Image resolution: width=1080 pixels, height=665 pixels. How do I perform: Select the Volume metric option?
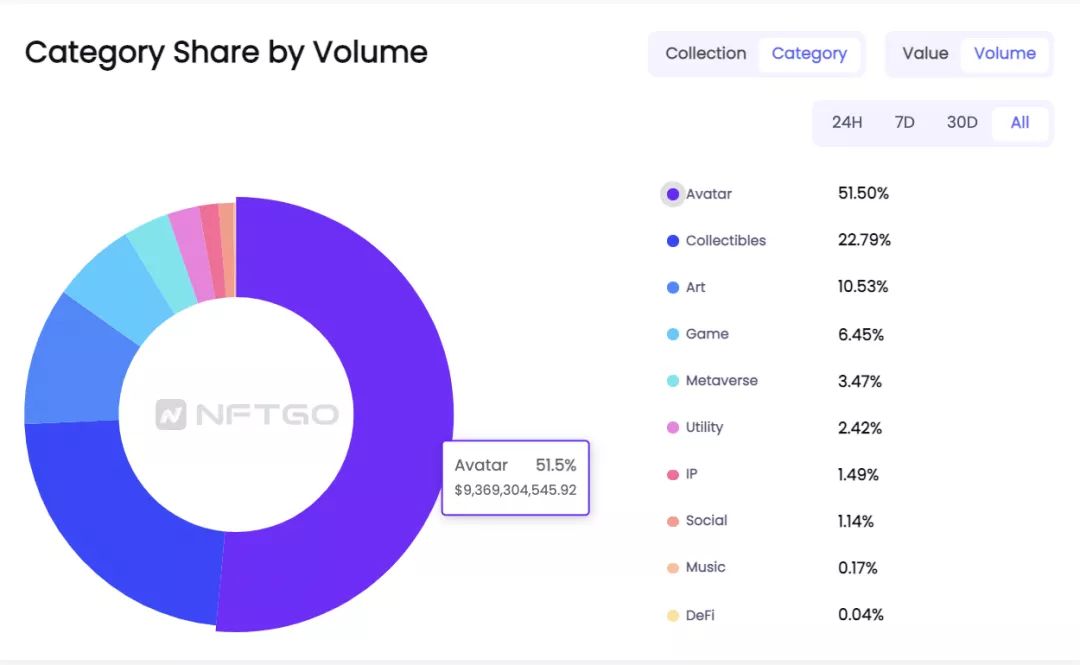[1004, 54]
